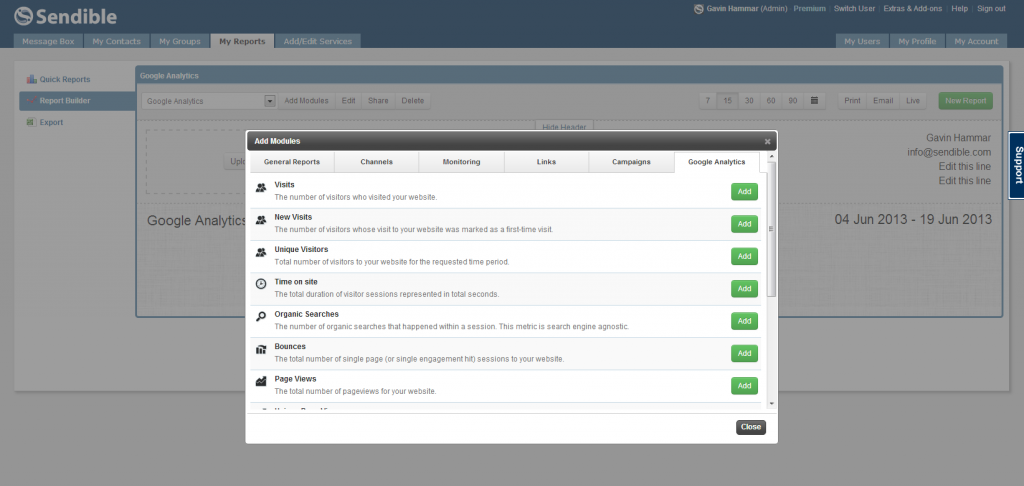Screen dimensions: 1024x486
Task: Click the Sendible logo
Action: click(65, 16)
